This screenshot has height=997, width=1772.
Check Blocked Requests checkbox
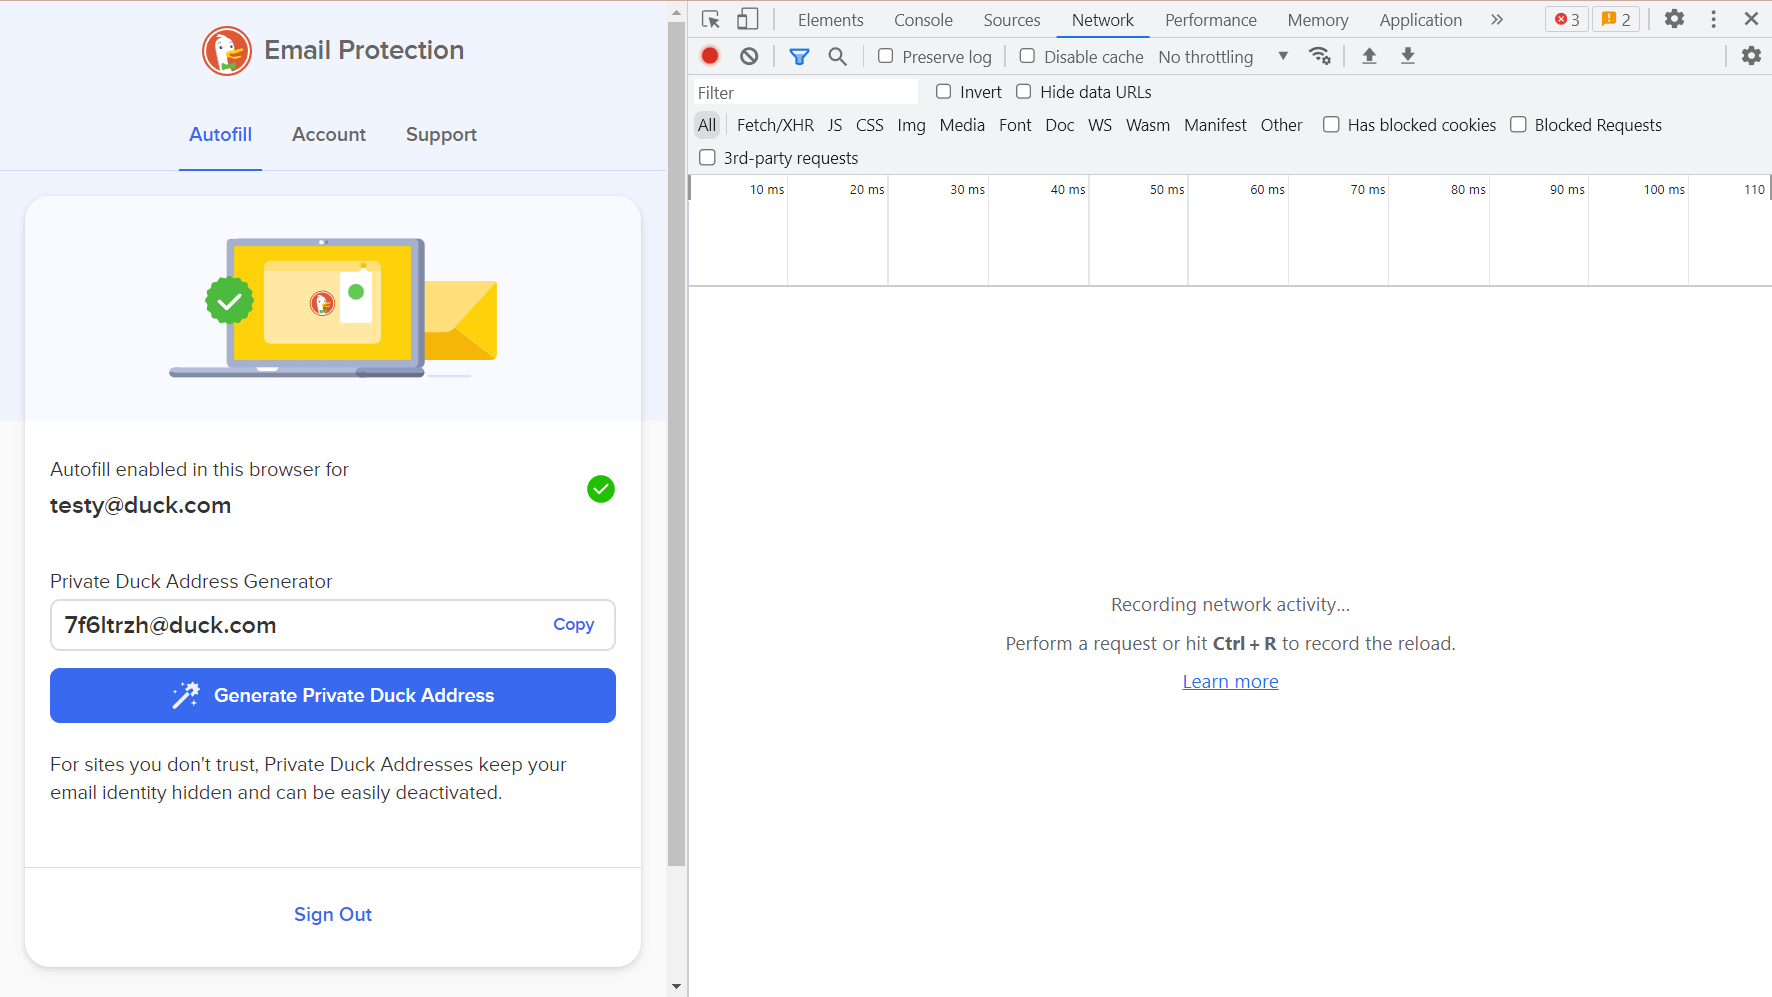tap(1518, 124)
